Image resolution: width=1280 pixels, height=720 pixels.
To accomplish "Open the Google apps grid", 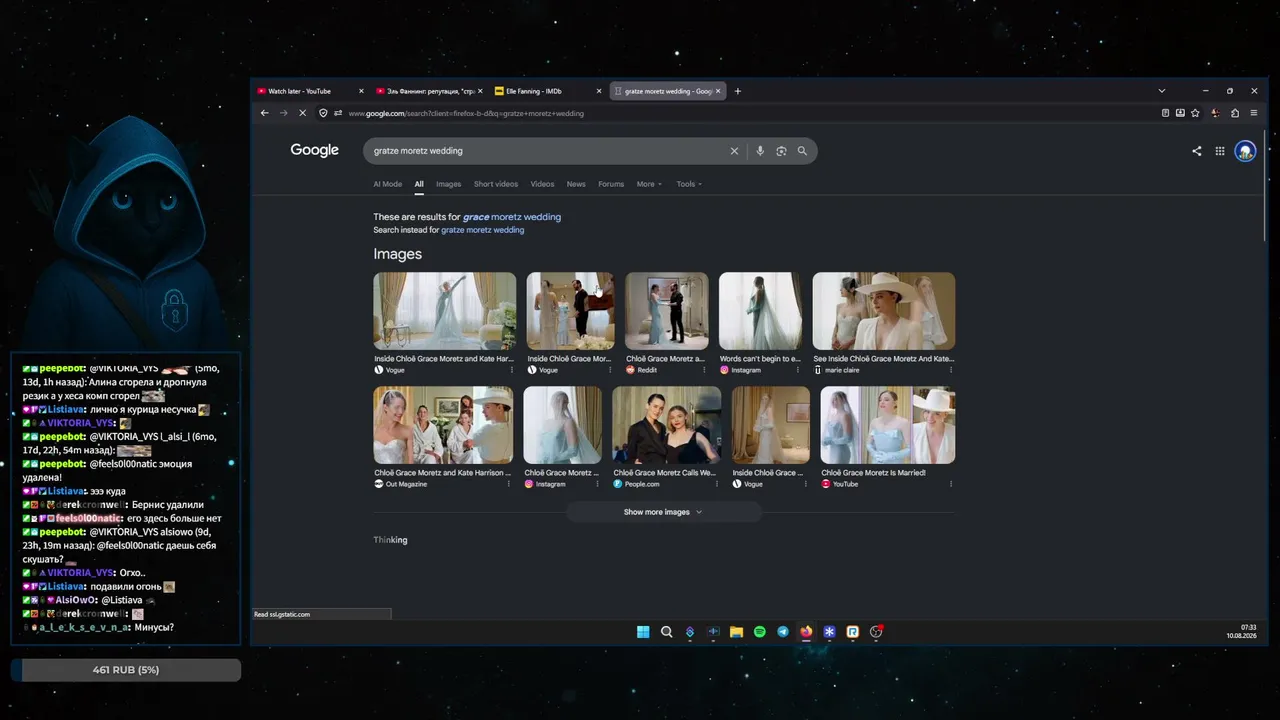I will [x=1220, y=151].
